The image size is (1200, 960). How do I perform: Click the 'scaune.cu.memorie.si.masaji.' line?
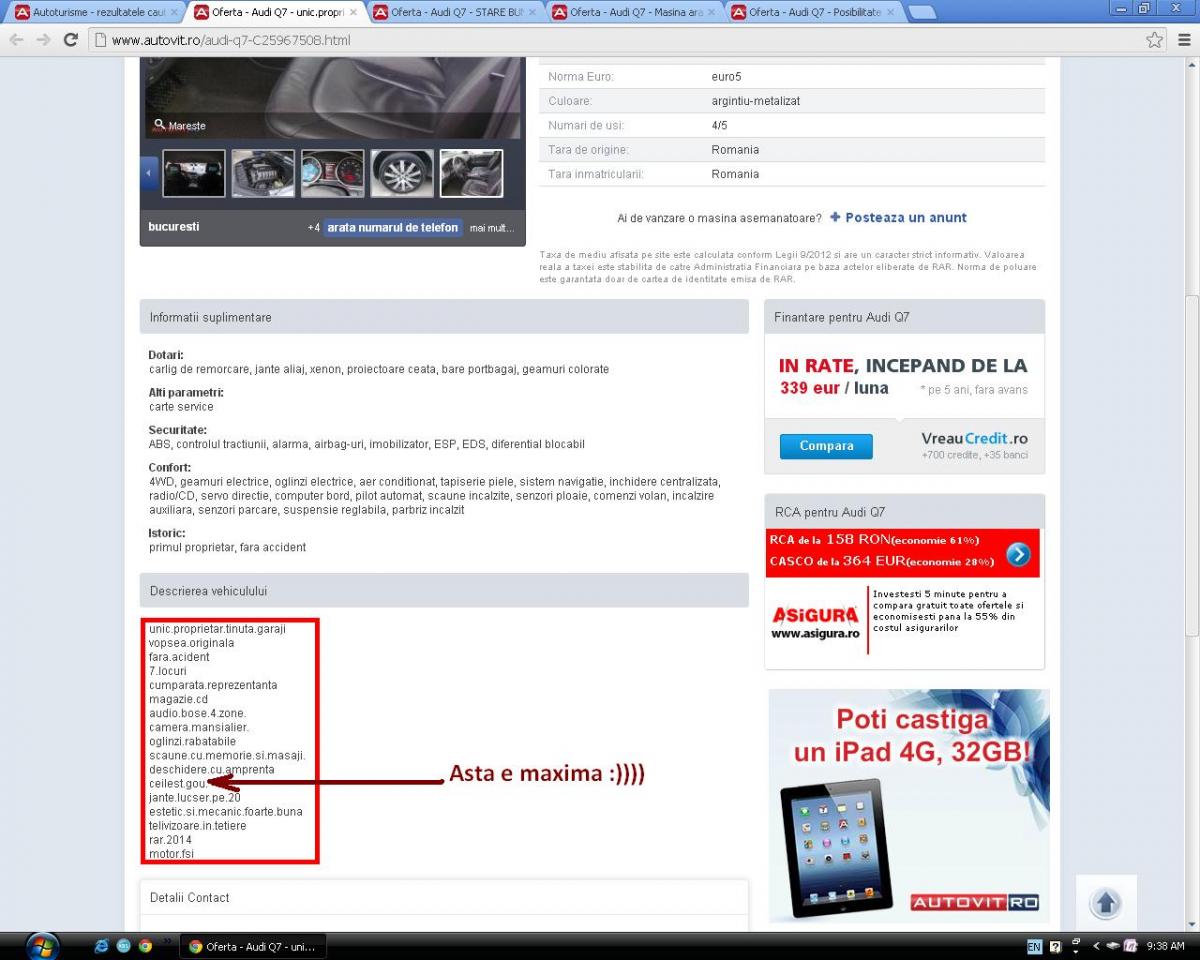227,756
